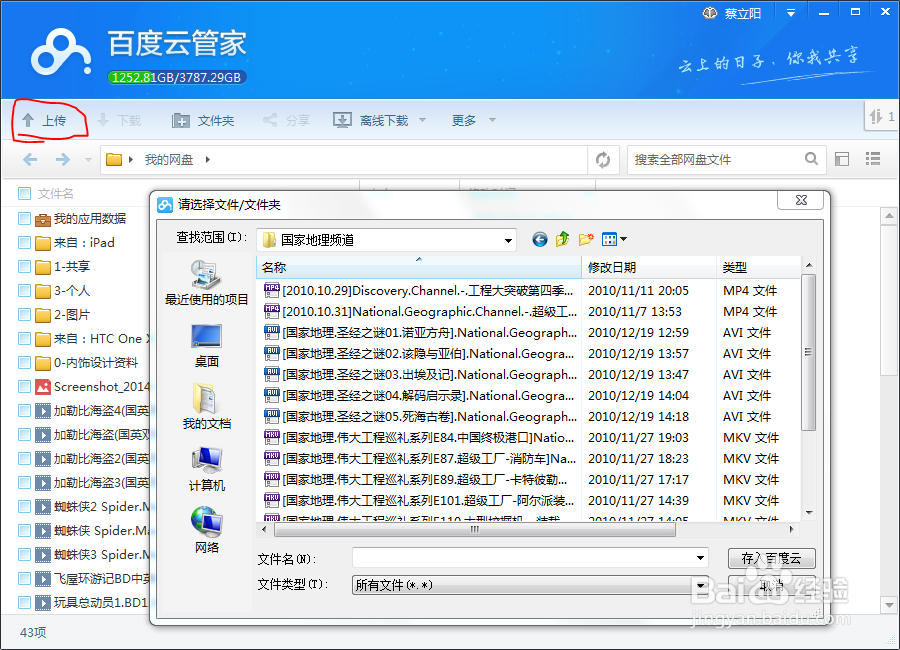Click the Baidu Cloud logo icon
900x650 pixels.
point(60,50)
